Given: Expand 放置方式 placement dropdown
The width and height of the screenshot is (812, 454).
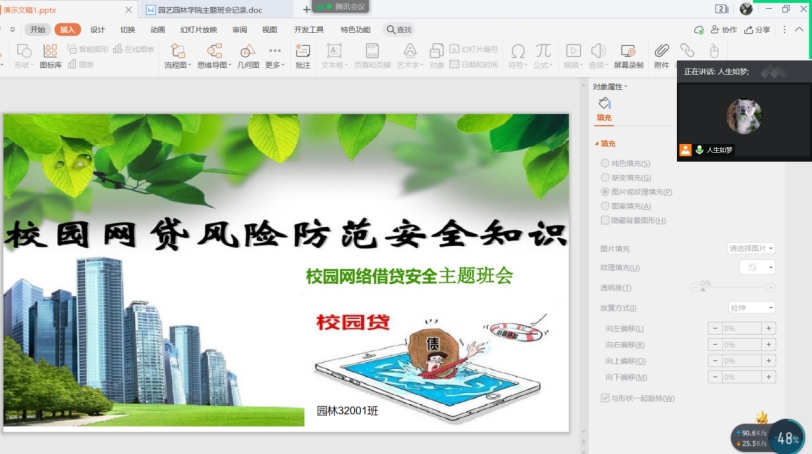Looking at the screenshot, I should [x=751, y=308].
